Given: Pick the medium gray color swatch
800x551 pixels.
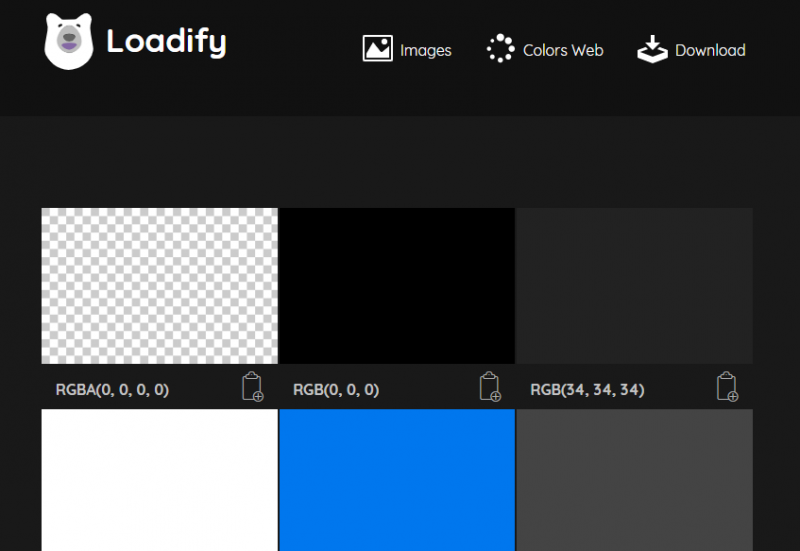Looking at the screenshot, I should click(x=634, y=480).
